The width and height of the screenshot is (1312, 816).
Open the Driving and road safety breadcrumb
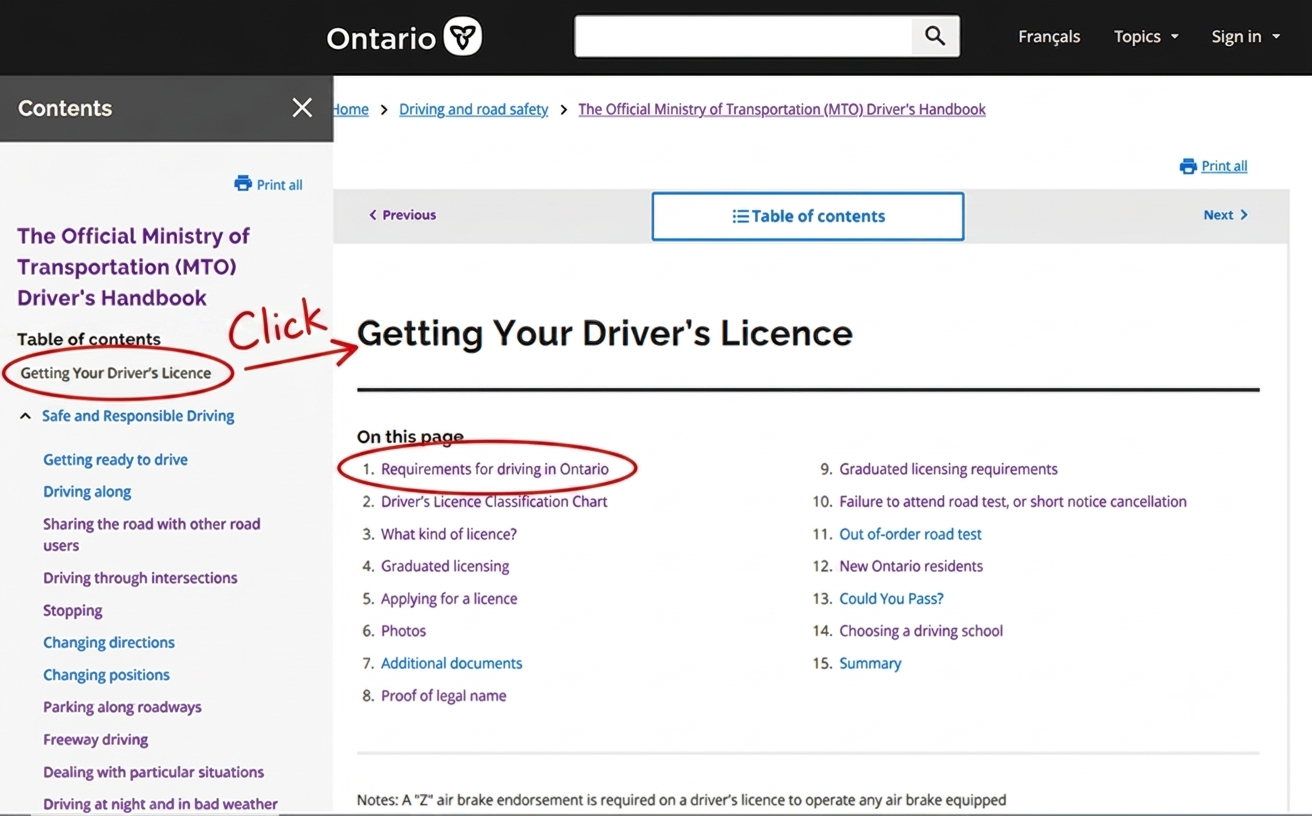point(473,110)
